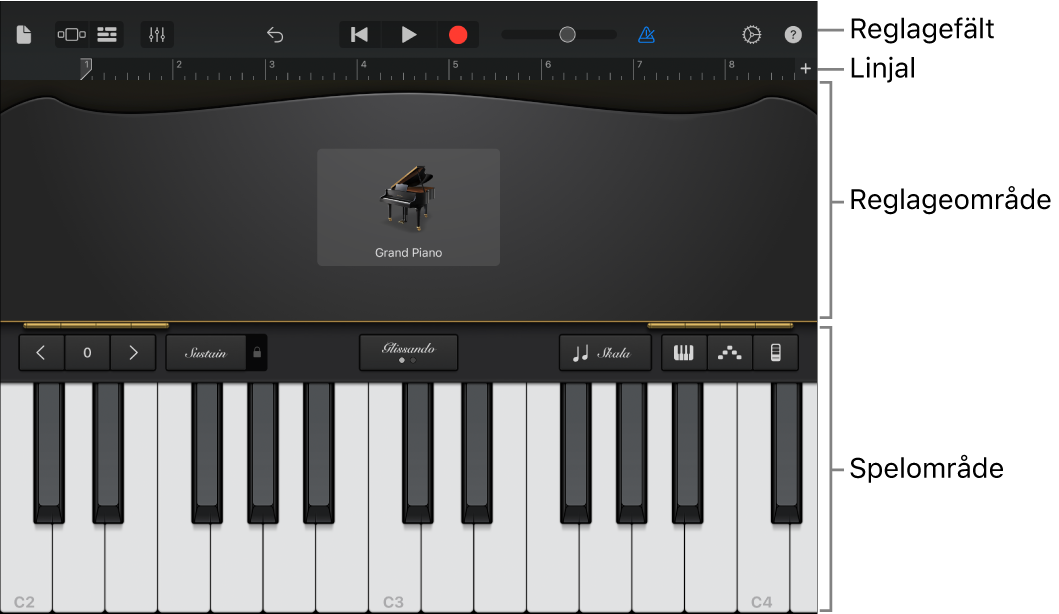Image resolution: width=1059 pixels, height=614 pixels.
Task: Lock the Sustain control
Action: click(255, 352)
